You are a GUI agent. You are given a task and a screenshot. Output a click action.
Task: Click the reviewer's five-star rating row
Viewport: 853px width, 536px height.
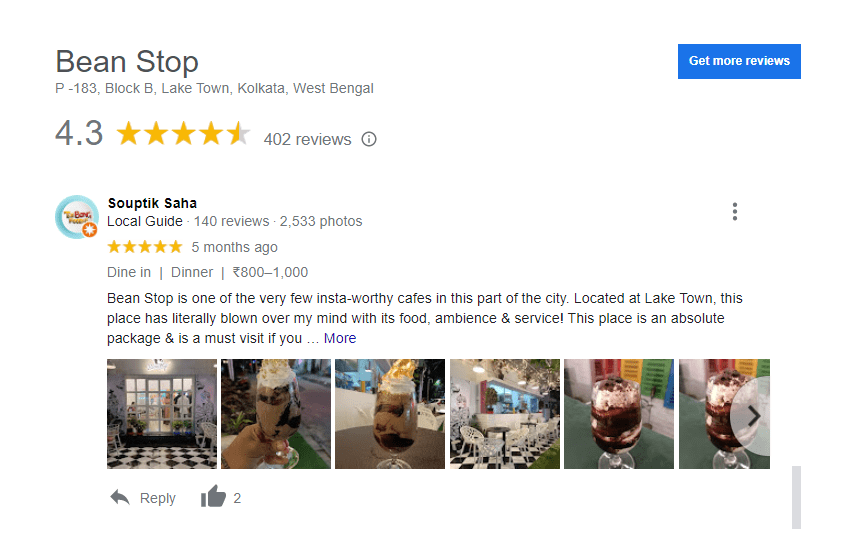pos(145,247)
